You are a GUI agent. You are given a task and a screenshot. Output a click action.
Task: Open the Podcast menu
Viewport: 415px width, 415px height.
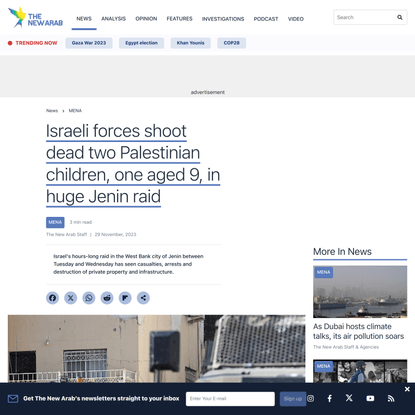266,19
